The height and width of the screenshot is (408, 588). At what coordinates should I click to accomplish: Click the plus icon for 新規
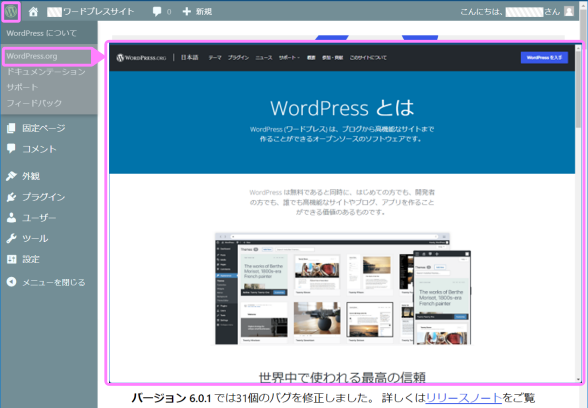click(x=186, y=12)
